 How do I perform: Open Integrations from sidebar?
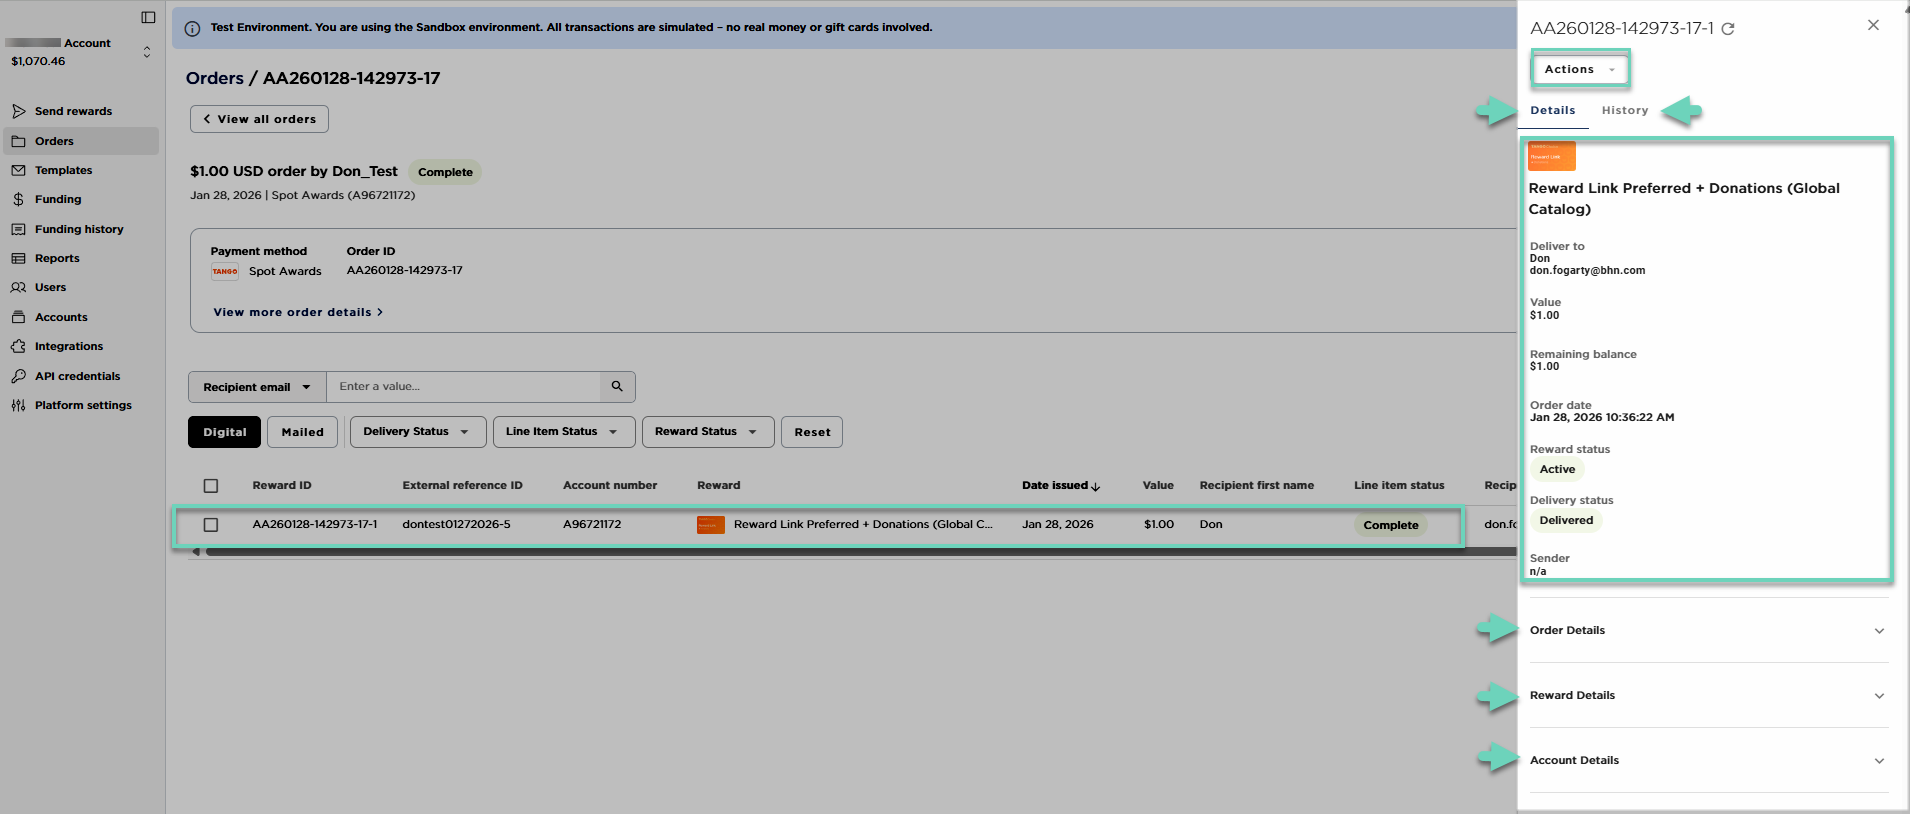pyautogui.click(x=68, y=346)
